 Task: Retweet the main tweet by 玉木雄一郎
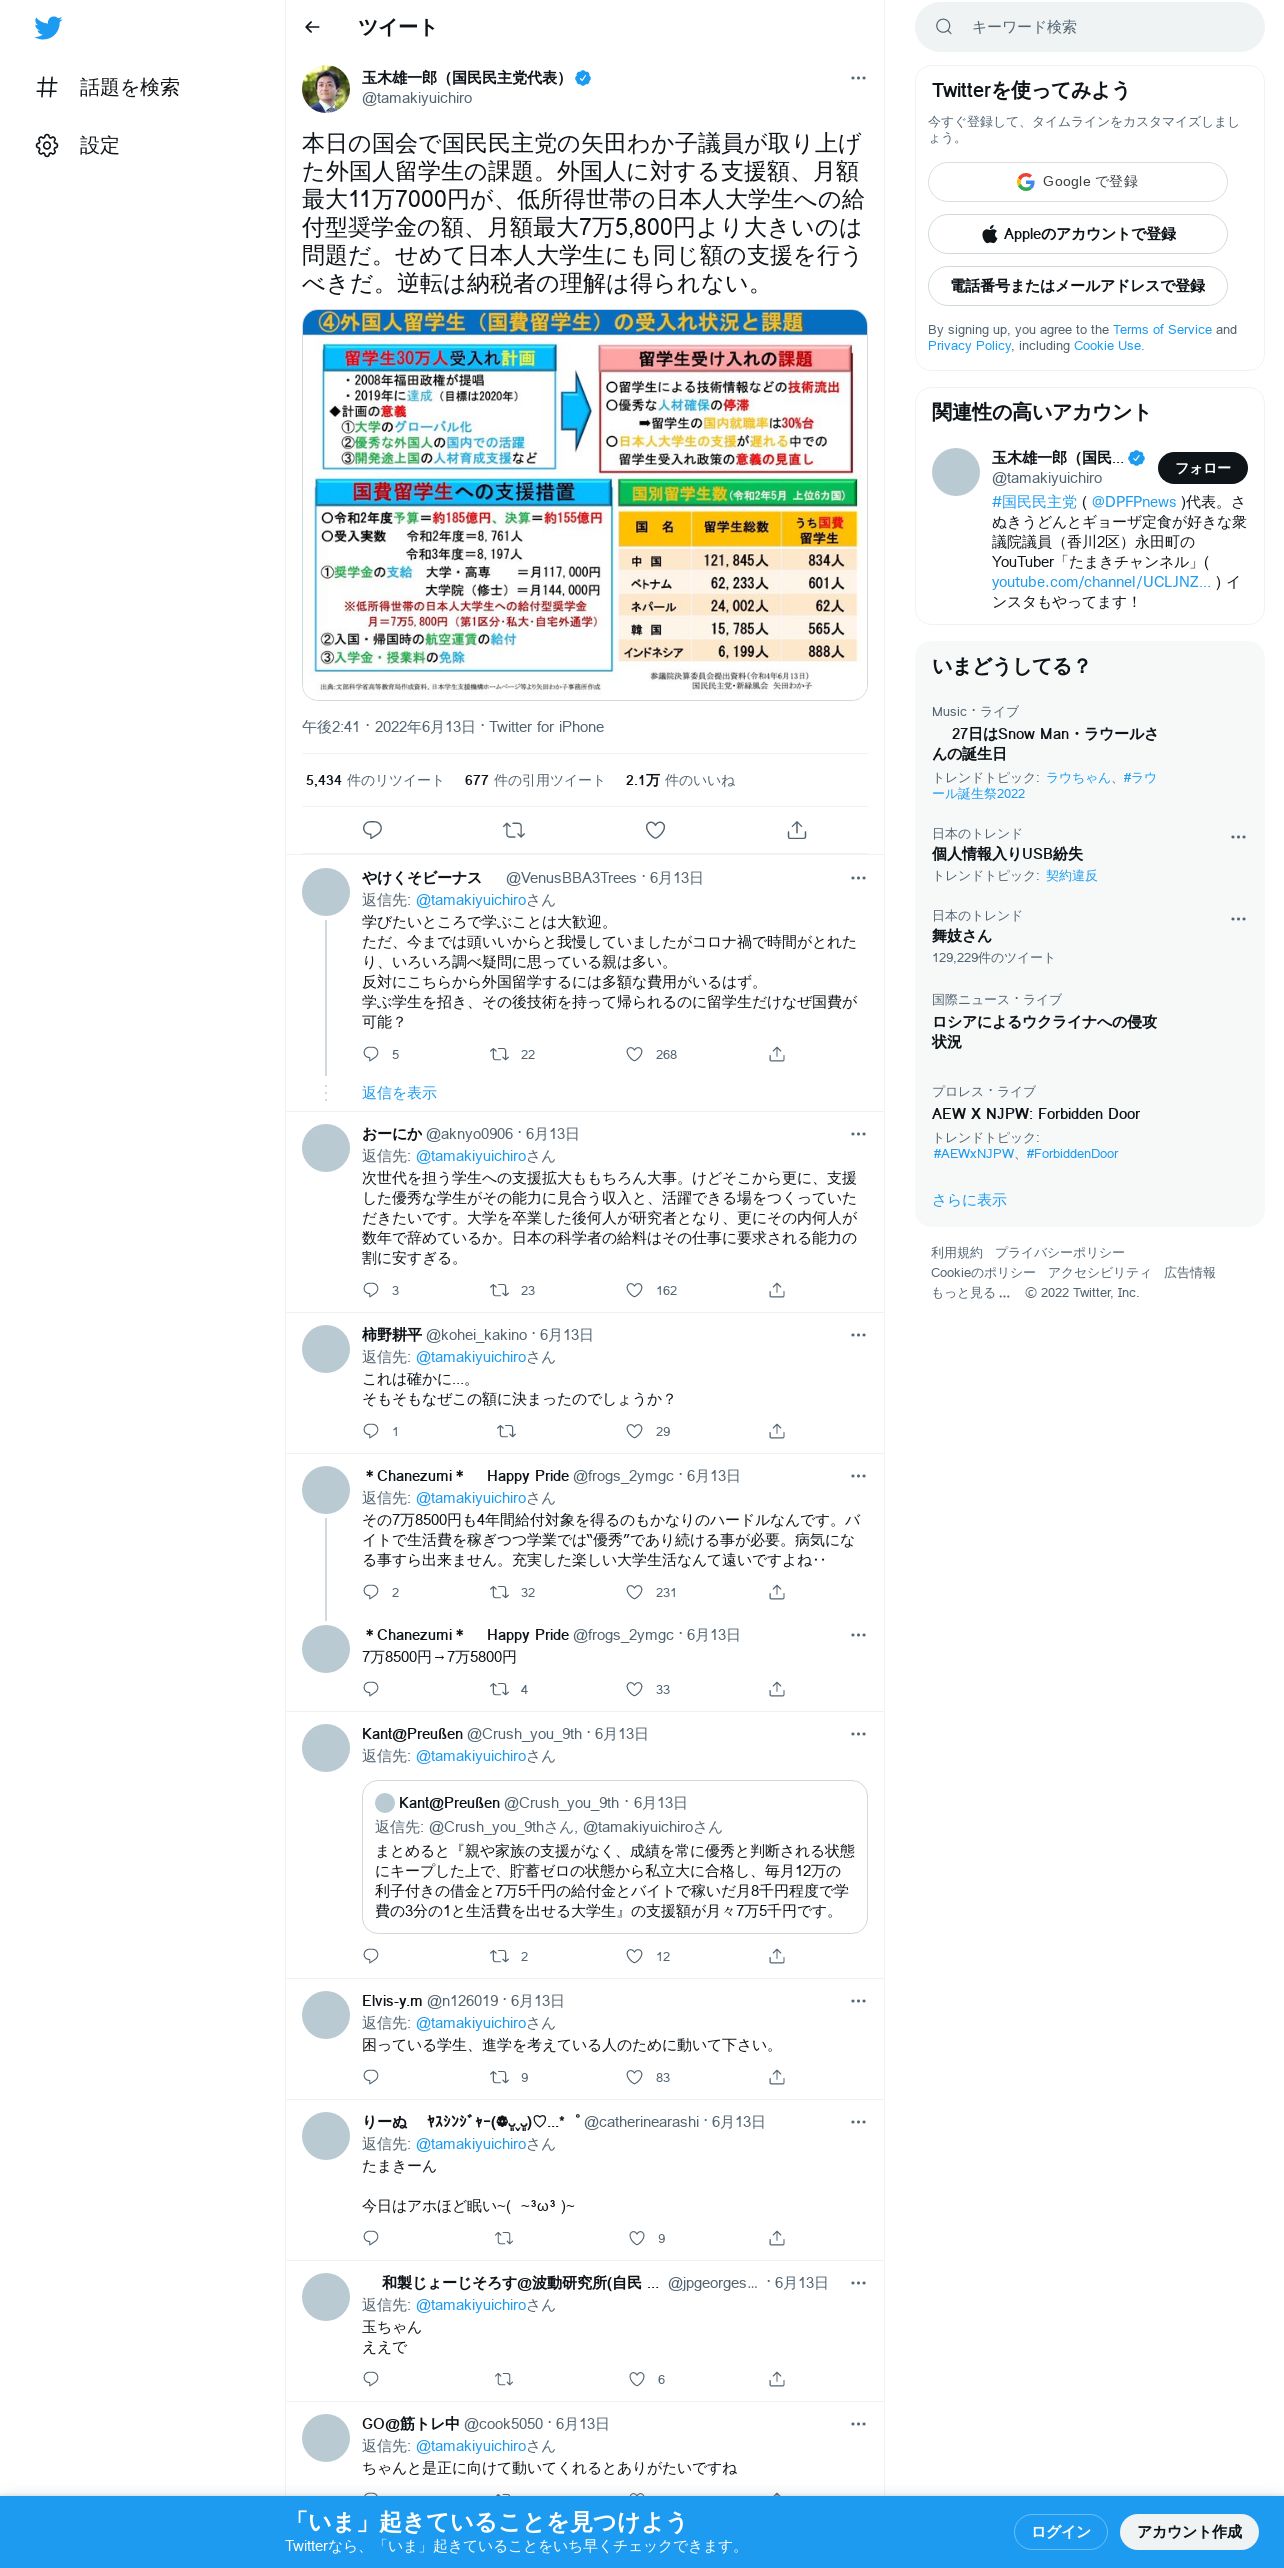pos(514,830)
